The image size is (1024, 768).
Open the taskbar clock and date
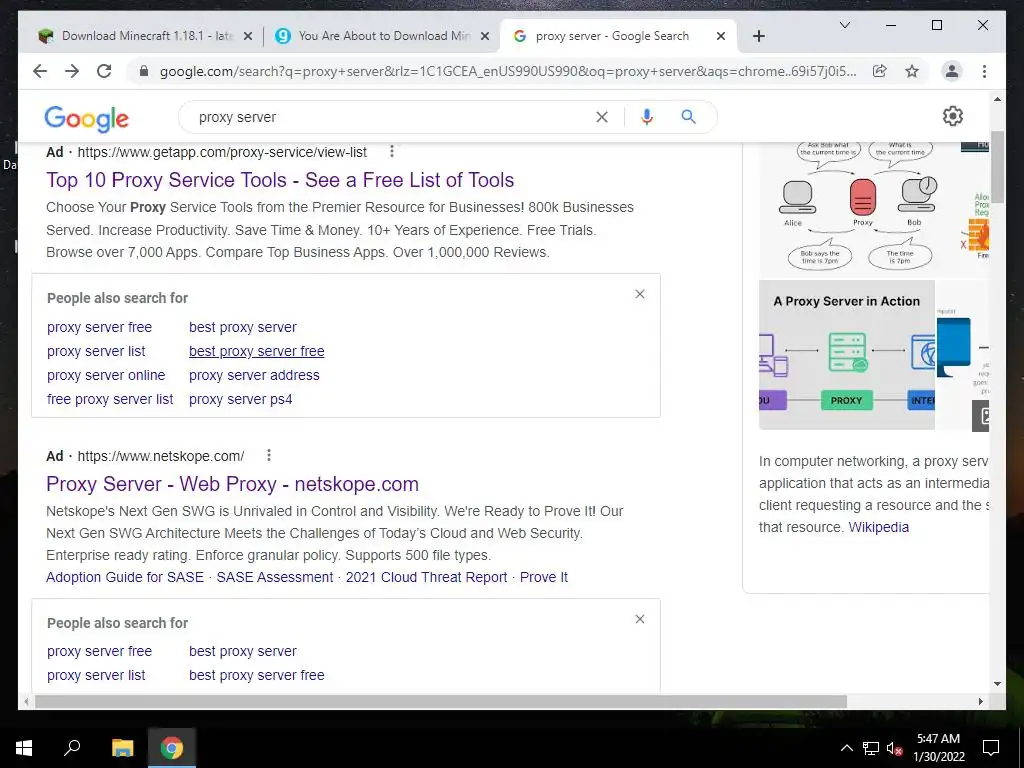938,748
